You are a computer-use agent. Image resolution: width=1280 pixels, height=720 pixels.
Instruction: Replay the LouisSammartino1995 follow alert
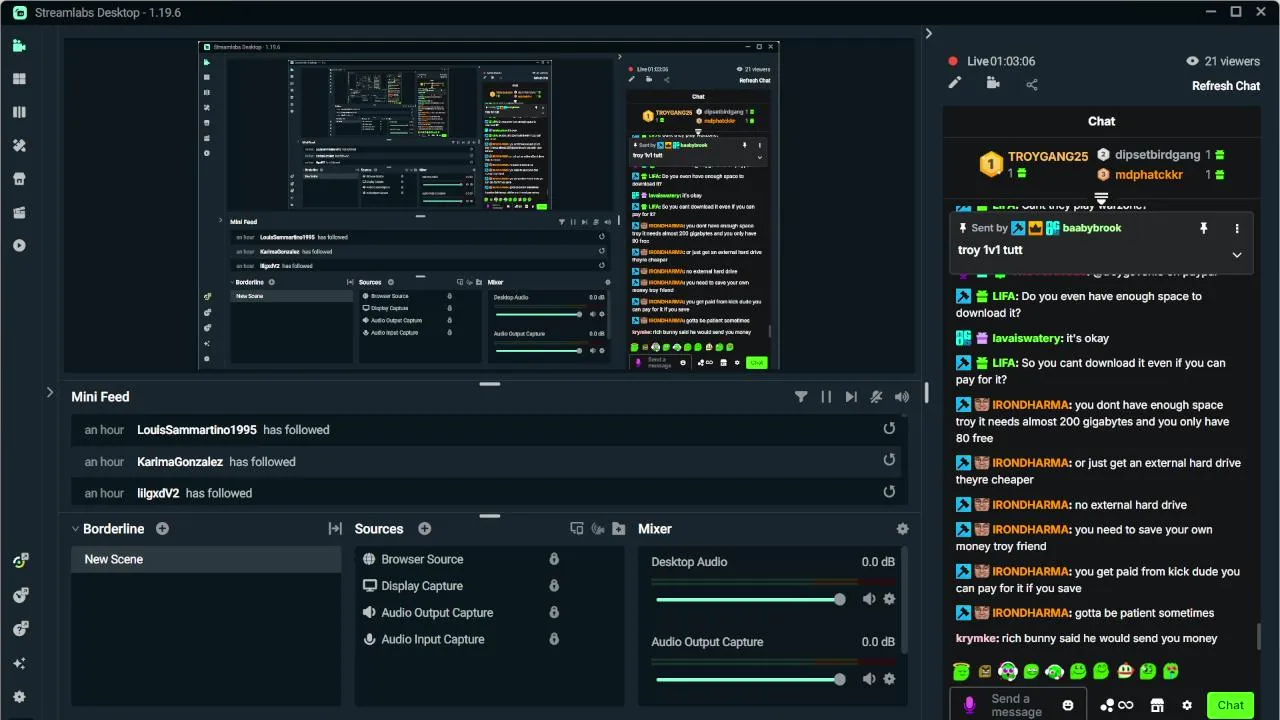(x=889, y=429)
